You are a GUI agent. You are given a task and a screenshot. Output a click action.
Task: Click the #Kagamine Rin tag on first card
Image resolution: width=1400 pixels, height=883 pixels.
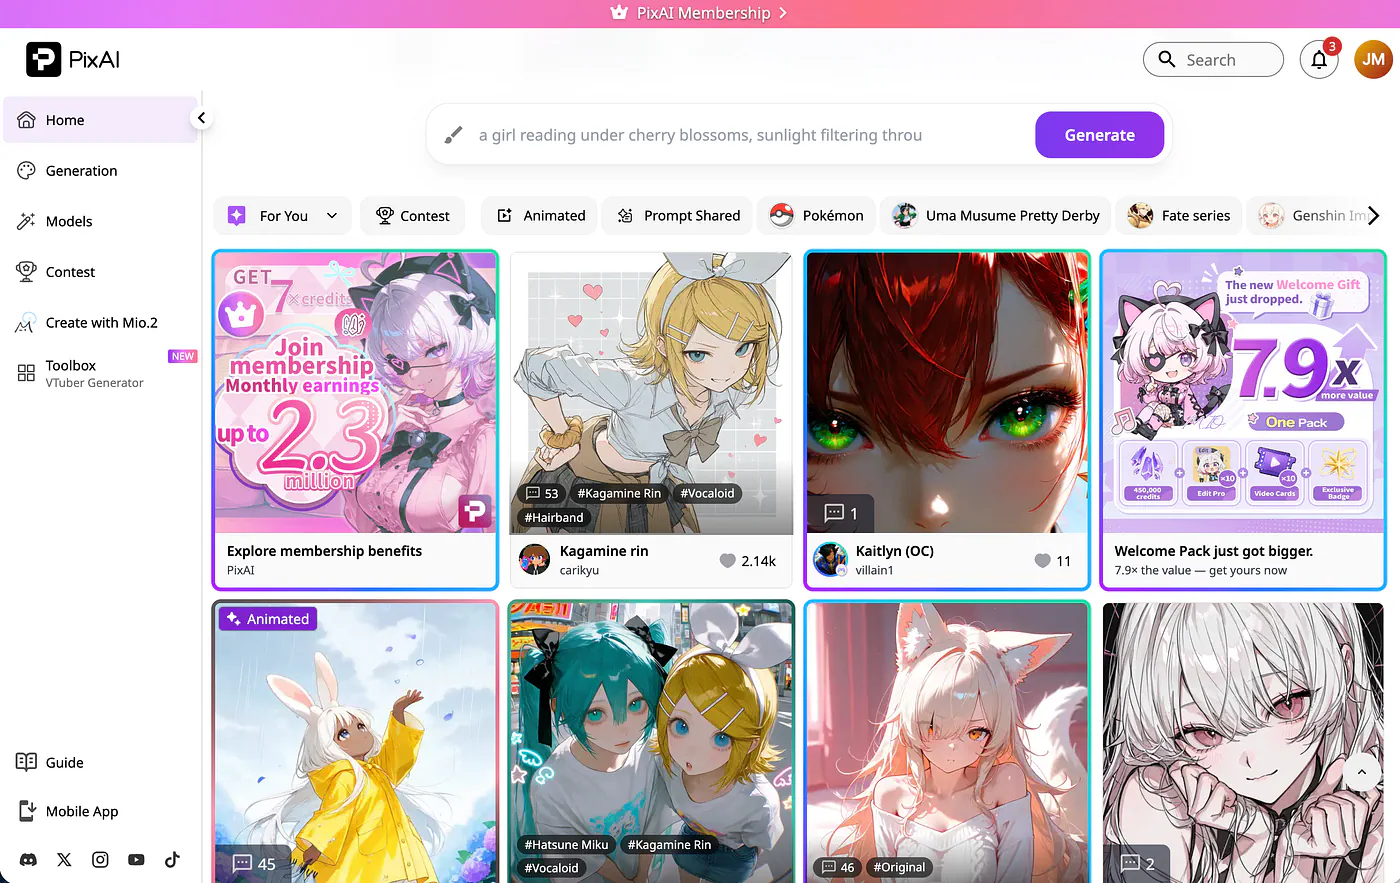(619, 493)
